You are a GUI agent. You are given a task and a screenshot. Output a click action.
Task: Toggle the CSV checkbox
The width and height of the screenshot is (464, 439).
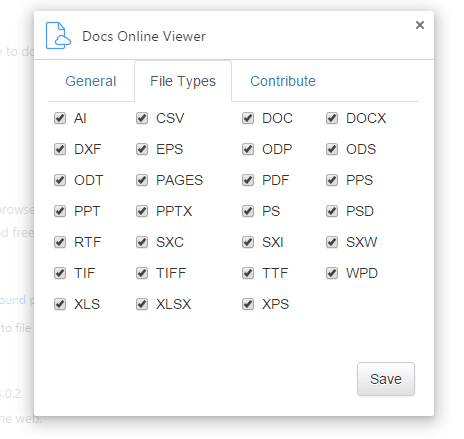[x=142, y=118]
